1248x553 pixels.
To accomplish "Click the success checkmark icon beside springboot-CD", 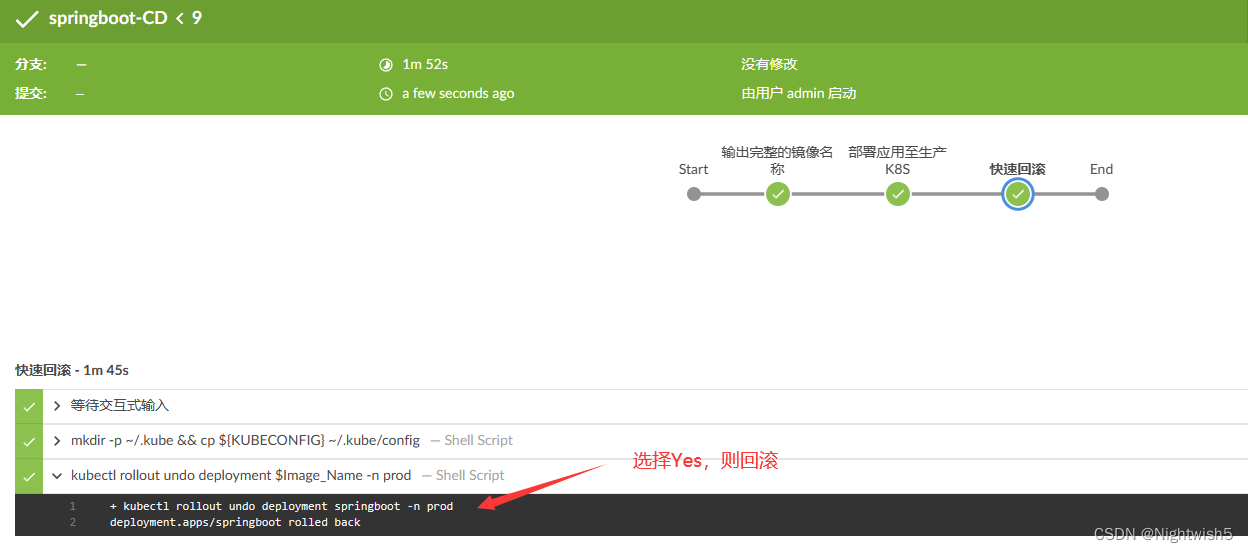I will coord(27,18).
